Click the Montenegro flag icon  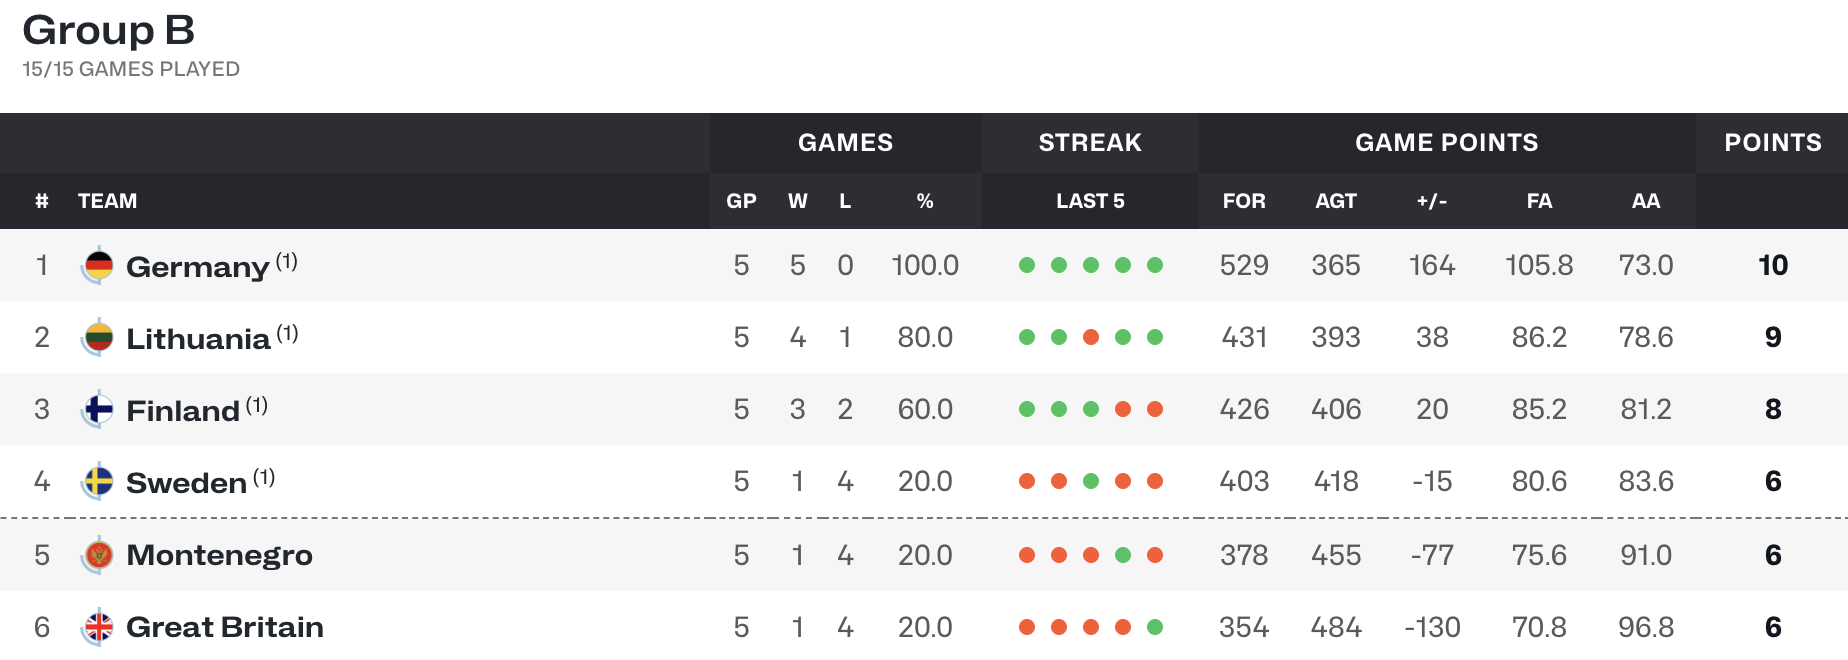98,554
